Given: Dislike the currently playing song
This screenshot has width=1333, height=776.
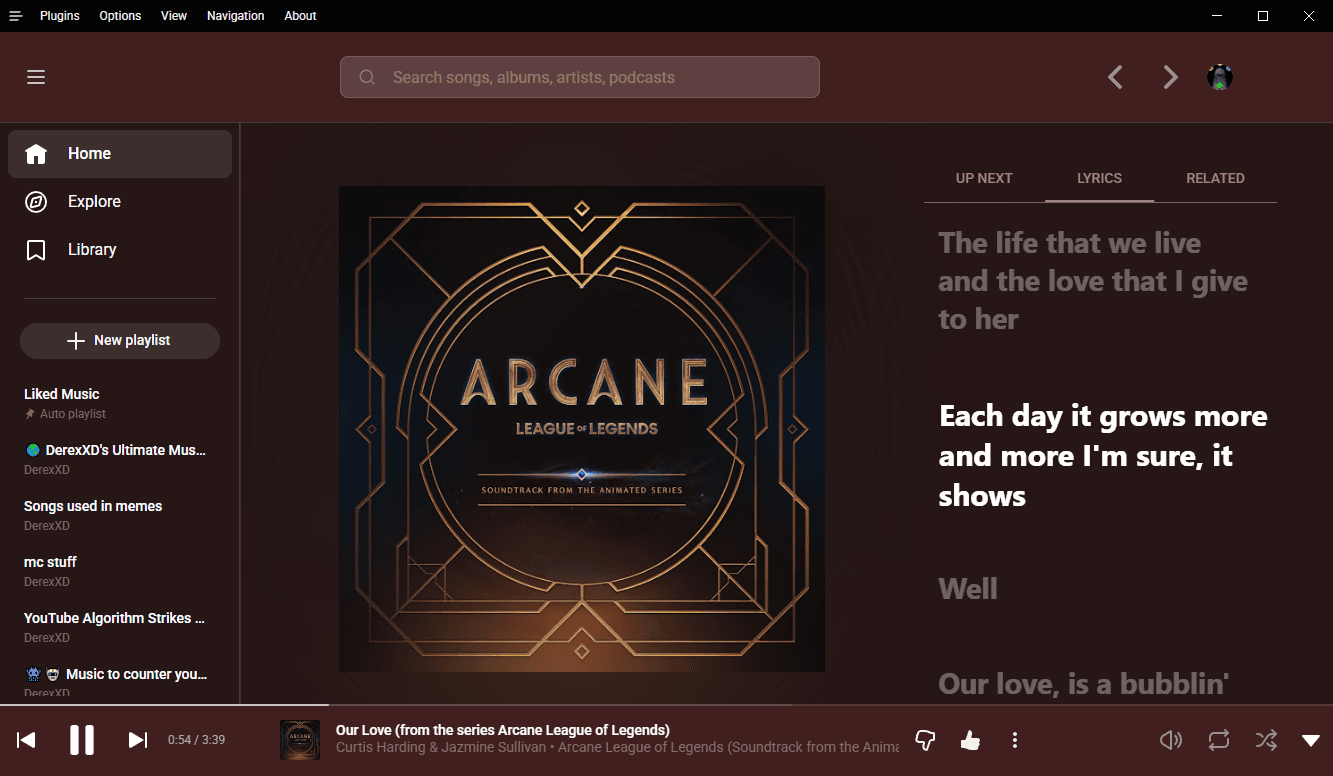Looking at the screenshot, I should [x=924, y=740].
